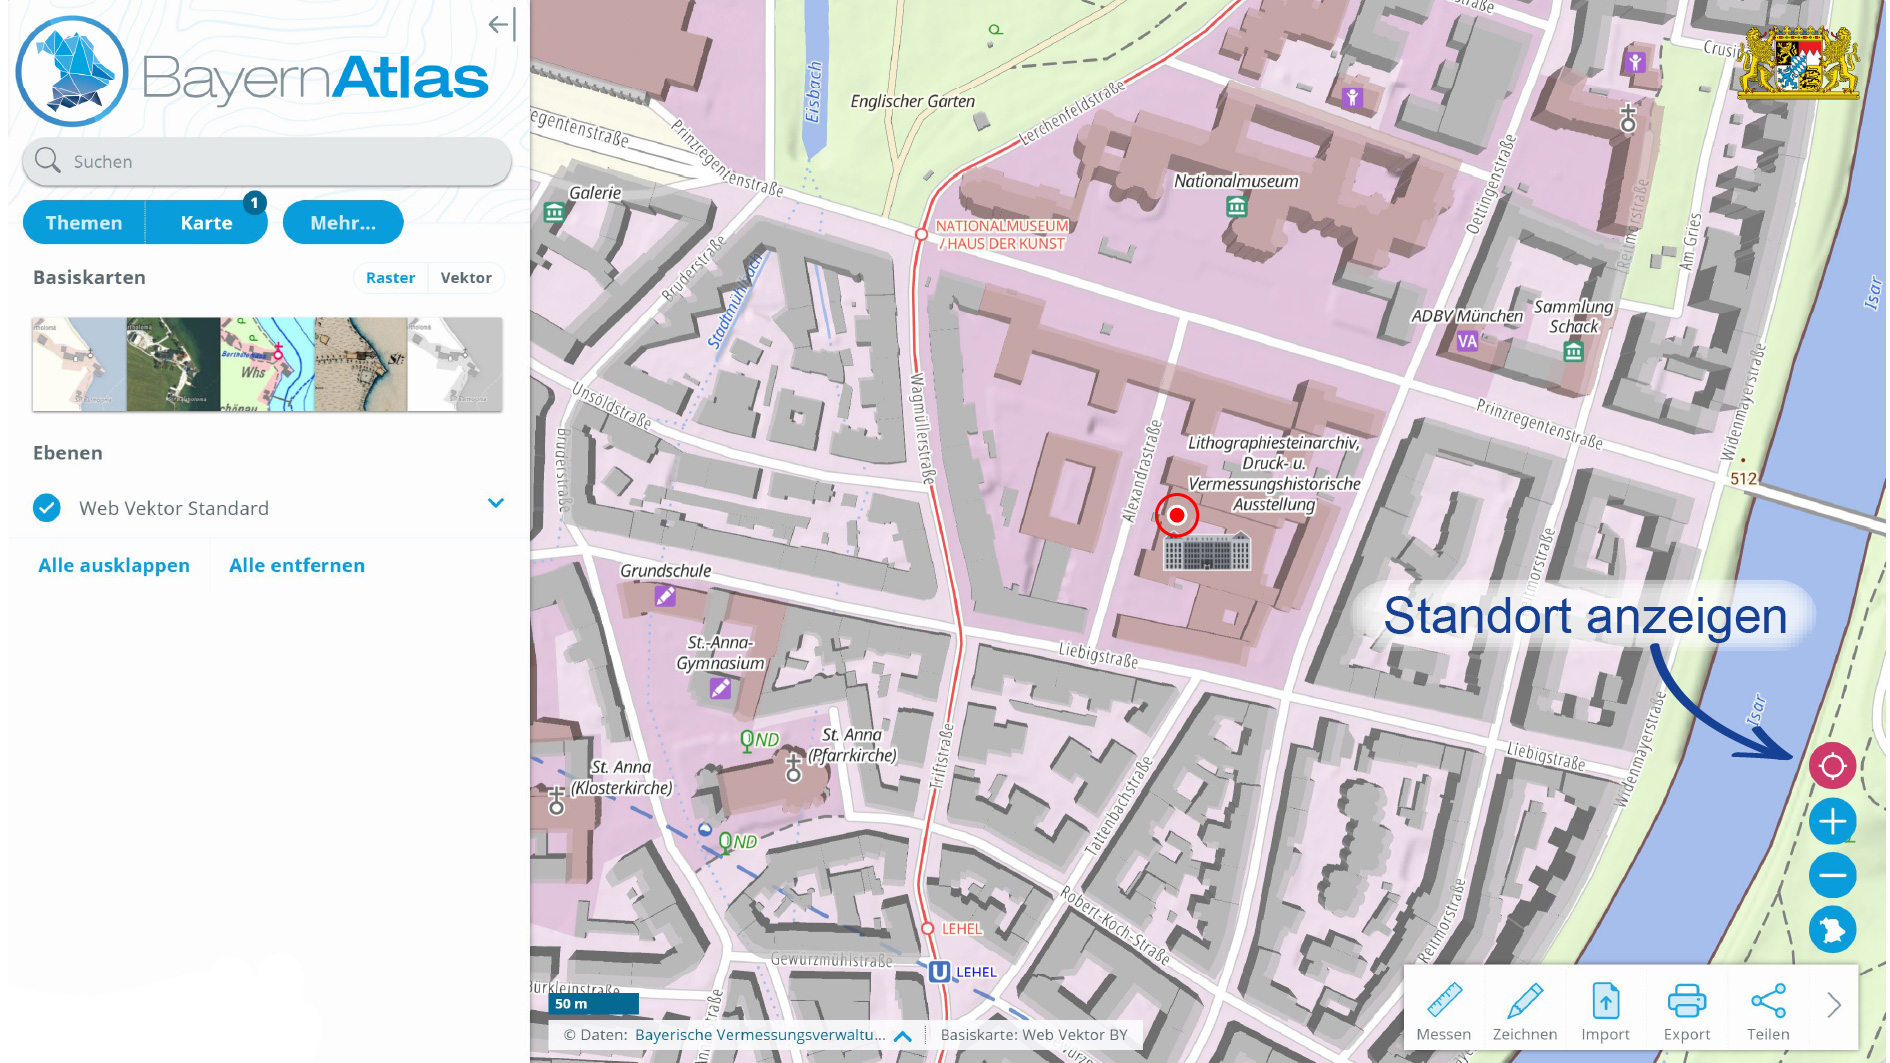Expand Web Vektor Standard layer options
Viewport: 1890px width, 1063px height.
tap(496, 503)
